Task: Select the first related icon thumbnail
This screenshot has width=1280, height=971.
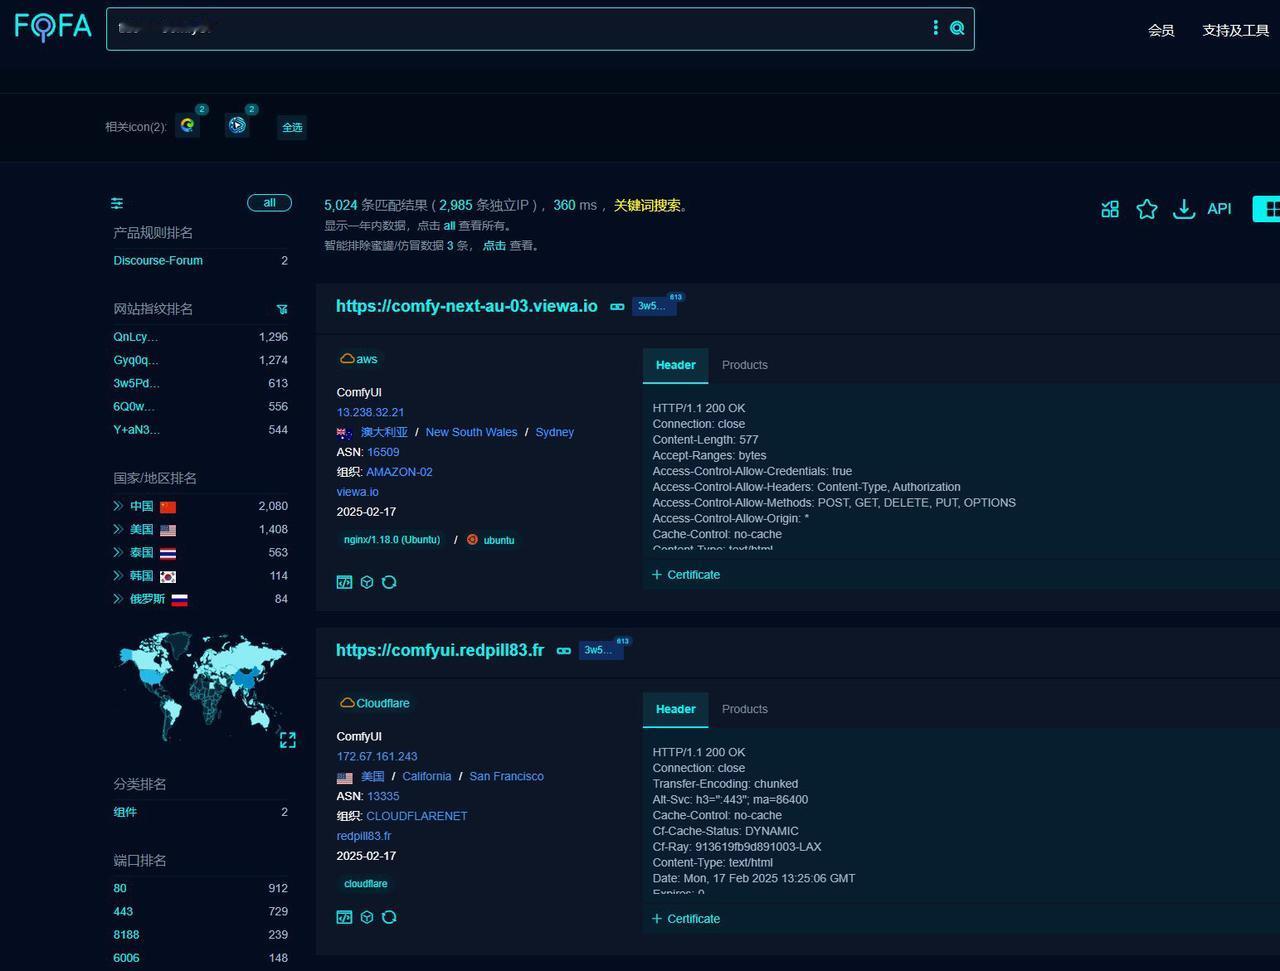Action: (187, 125)
